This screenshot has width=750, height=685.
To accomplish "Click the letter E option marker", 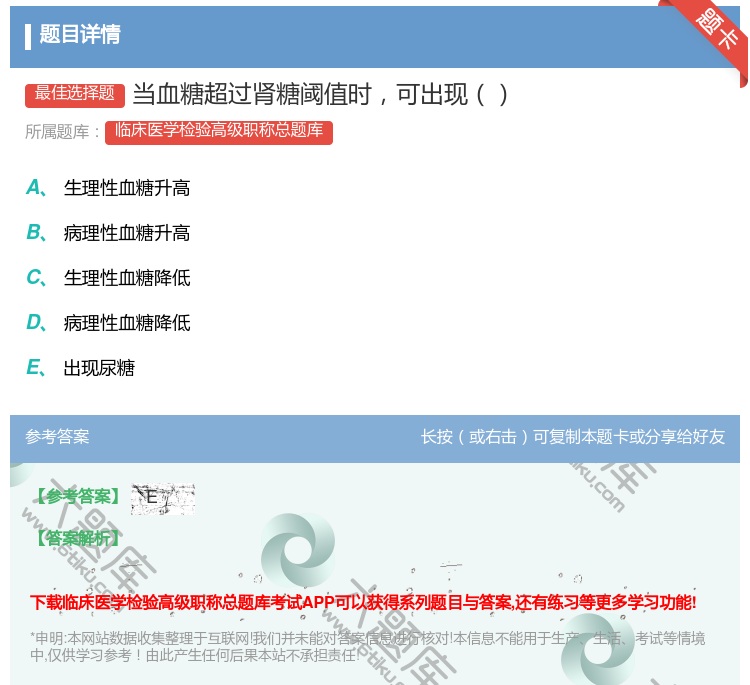I will 36,367.
